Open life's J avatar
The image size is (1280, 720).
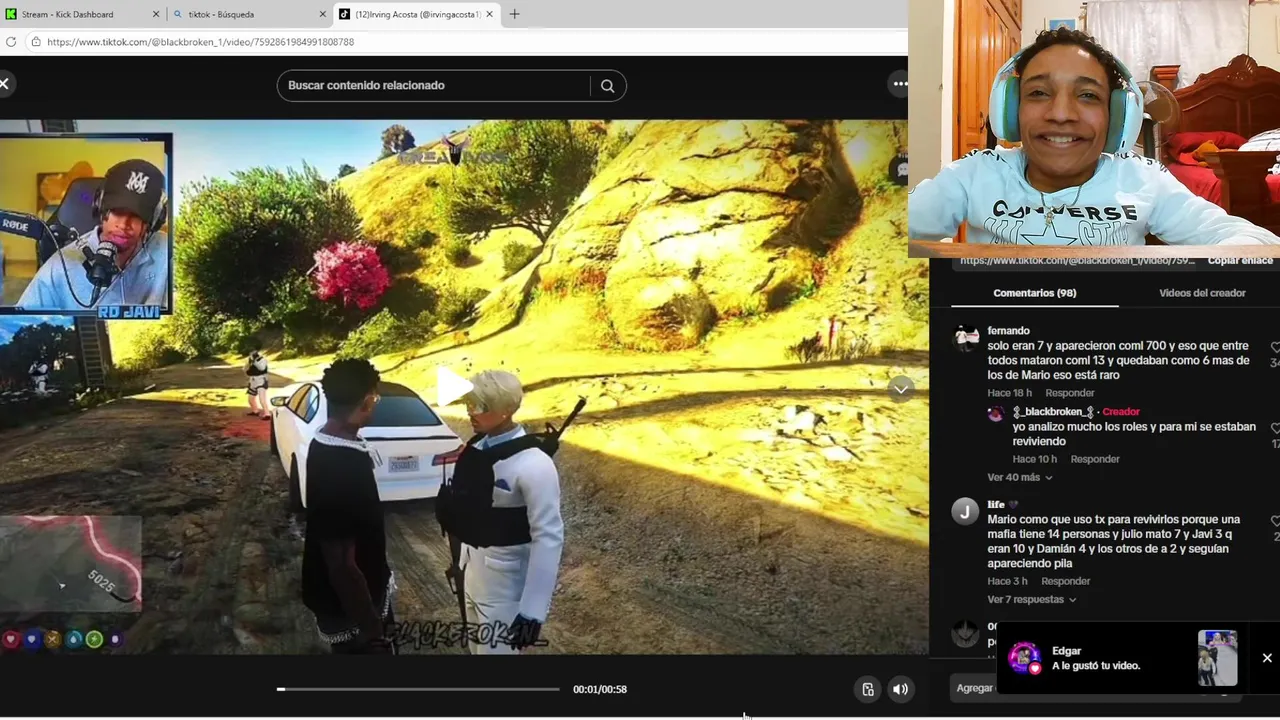coord(965,512)
